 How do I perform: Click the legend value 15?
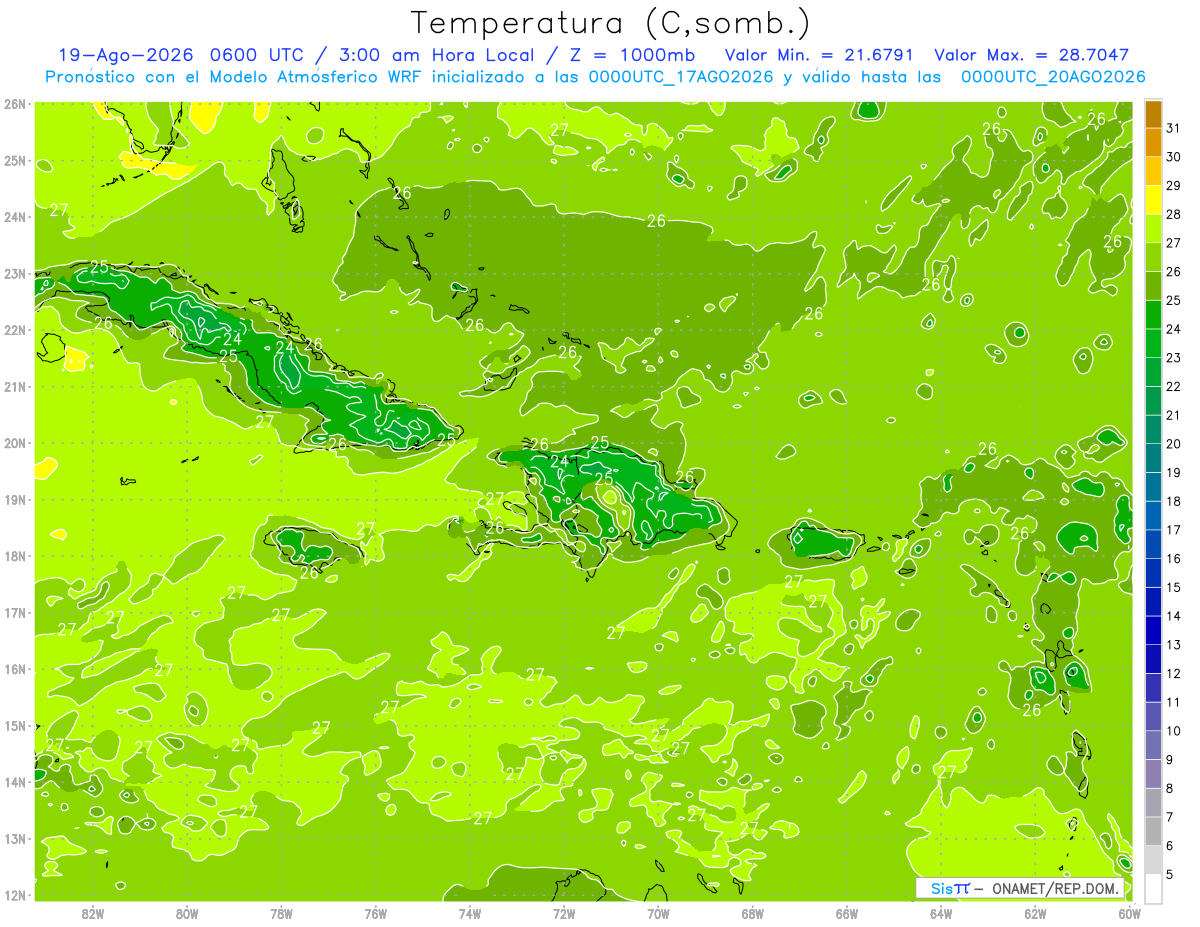(x=1174, y=587)
